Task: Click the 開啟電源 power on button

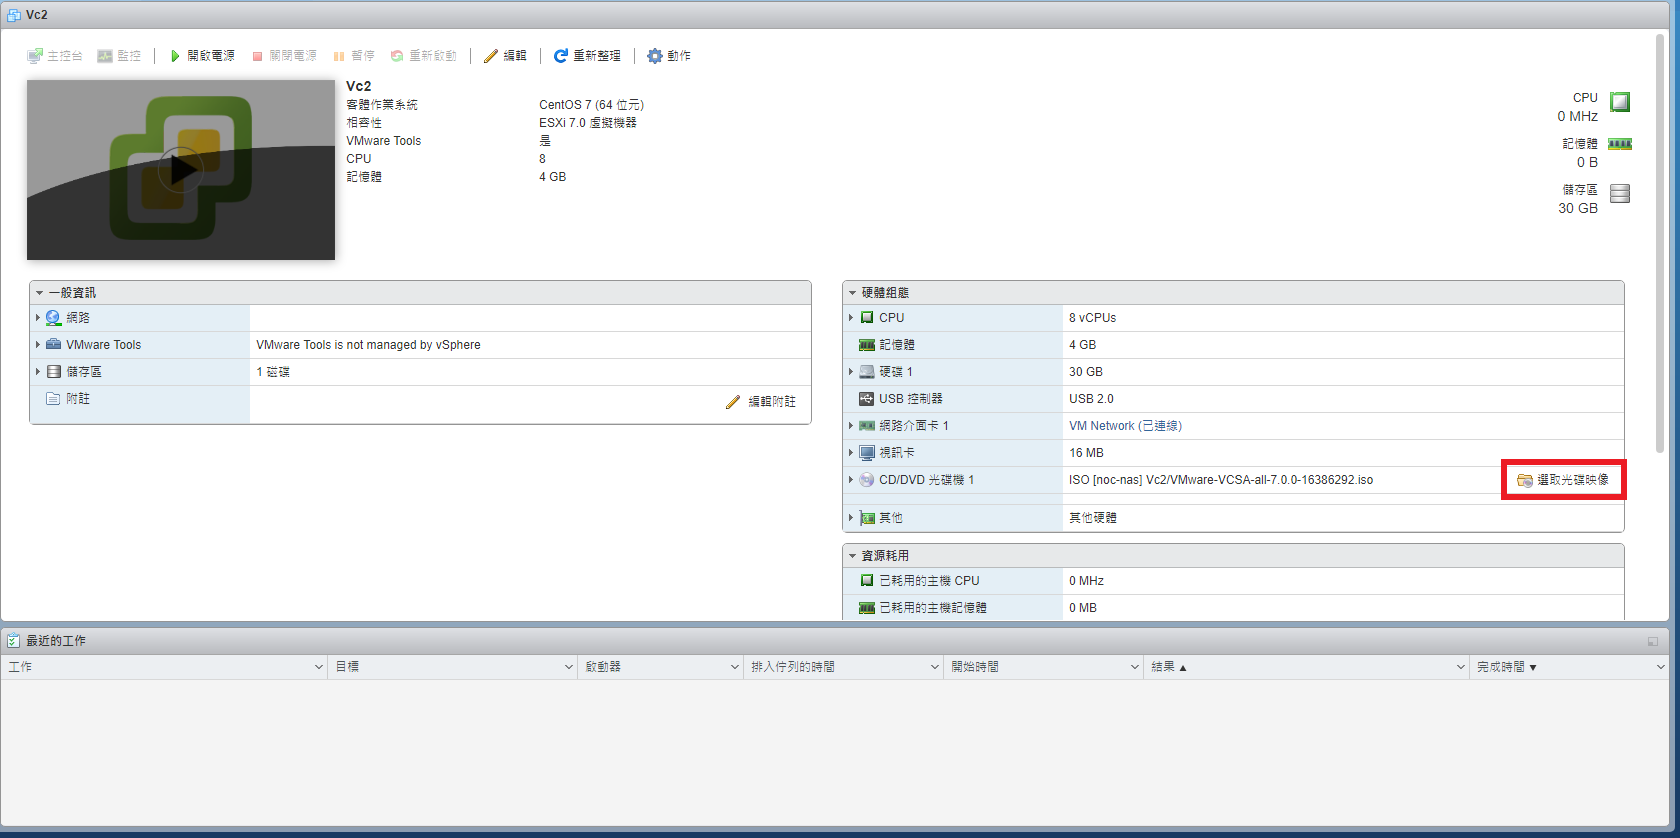Action: click(202, 56)
